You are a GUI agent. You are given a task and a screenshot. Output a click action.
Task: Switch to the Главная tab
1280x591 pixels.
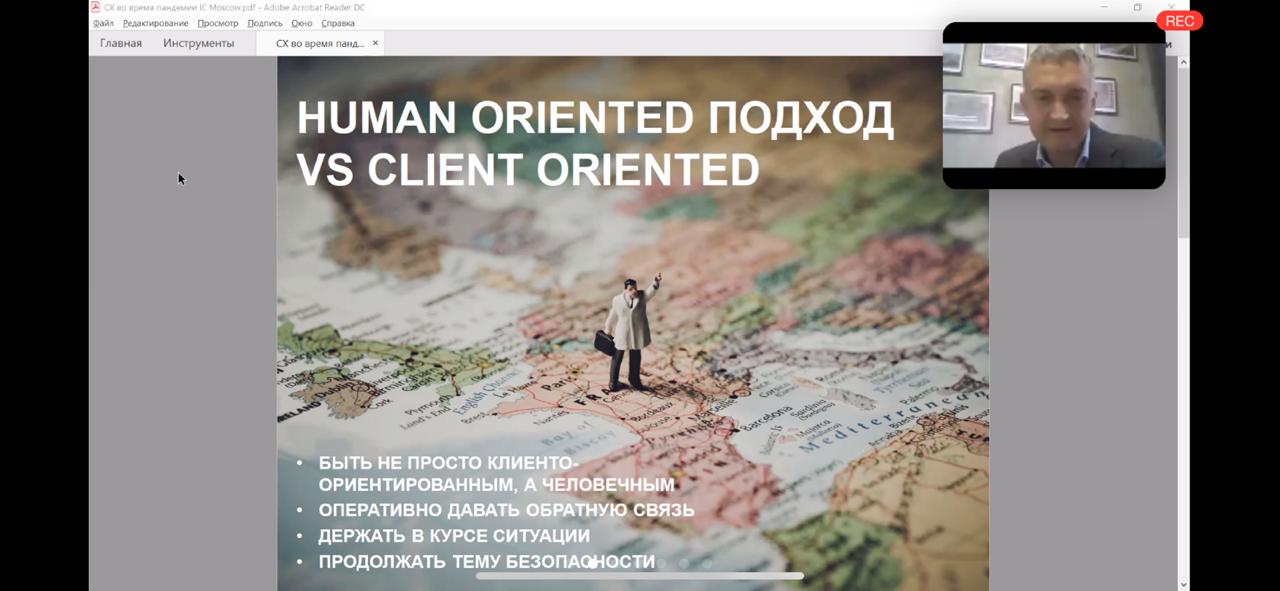click(x=121, y=43)
